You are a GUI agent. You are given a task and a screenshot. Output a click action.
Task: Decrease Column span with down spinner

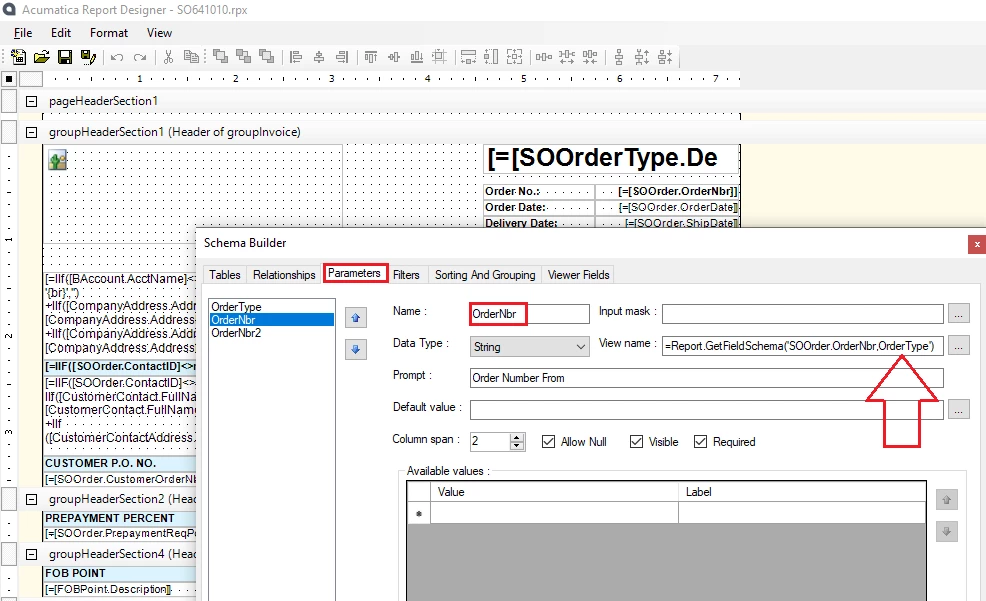click(x=517, y=446)
